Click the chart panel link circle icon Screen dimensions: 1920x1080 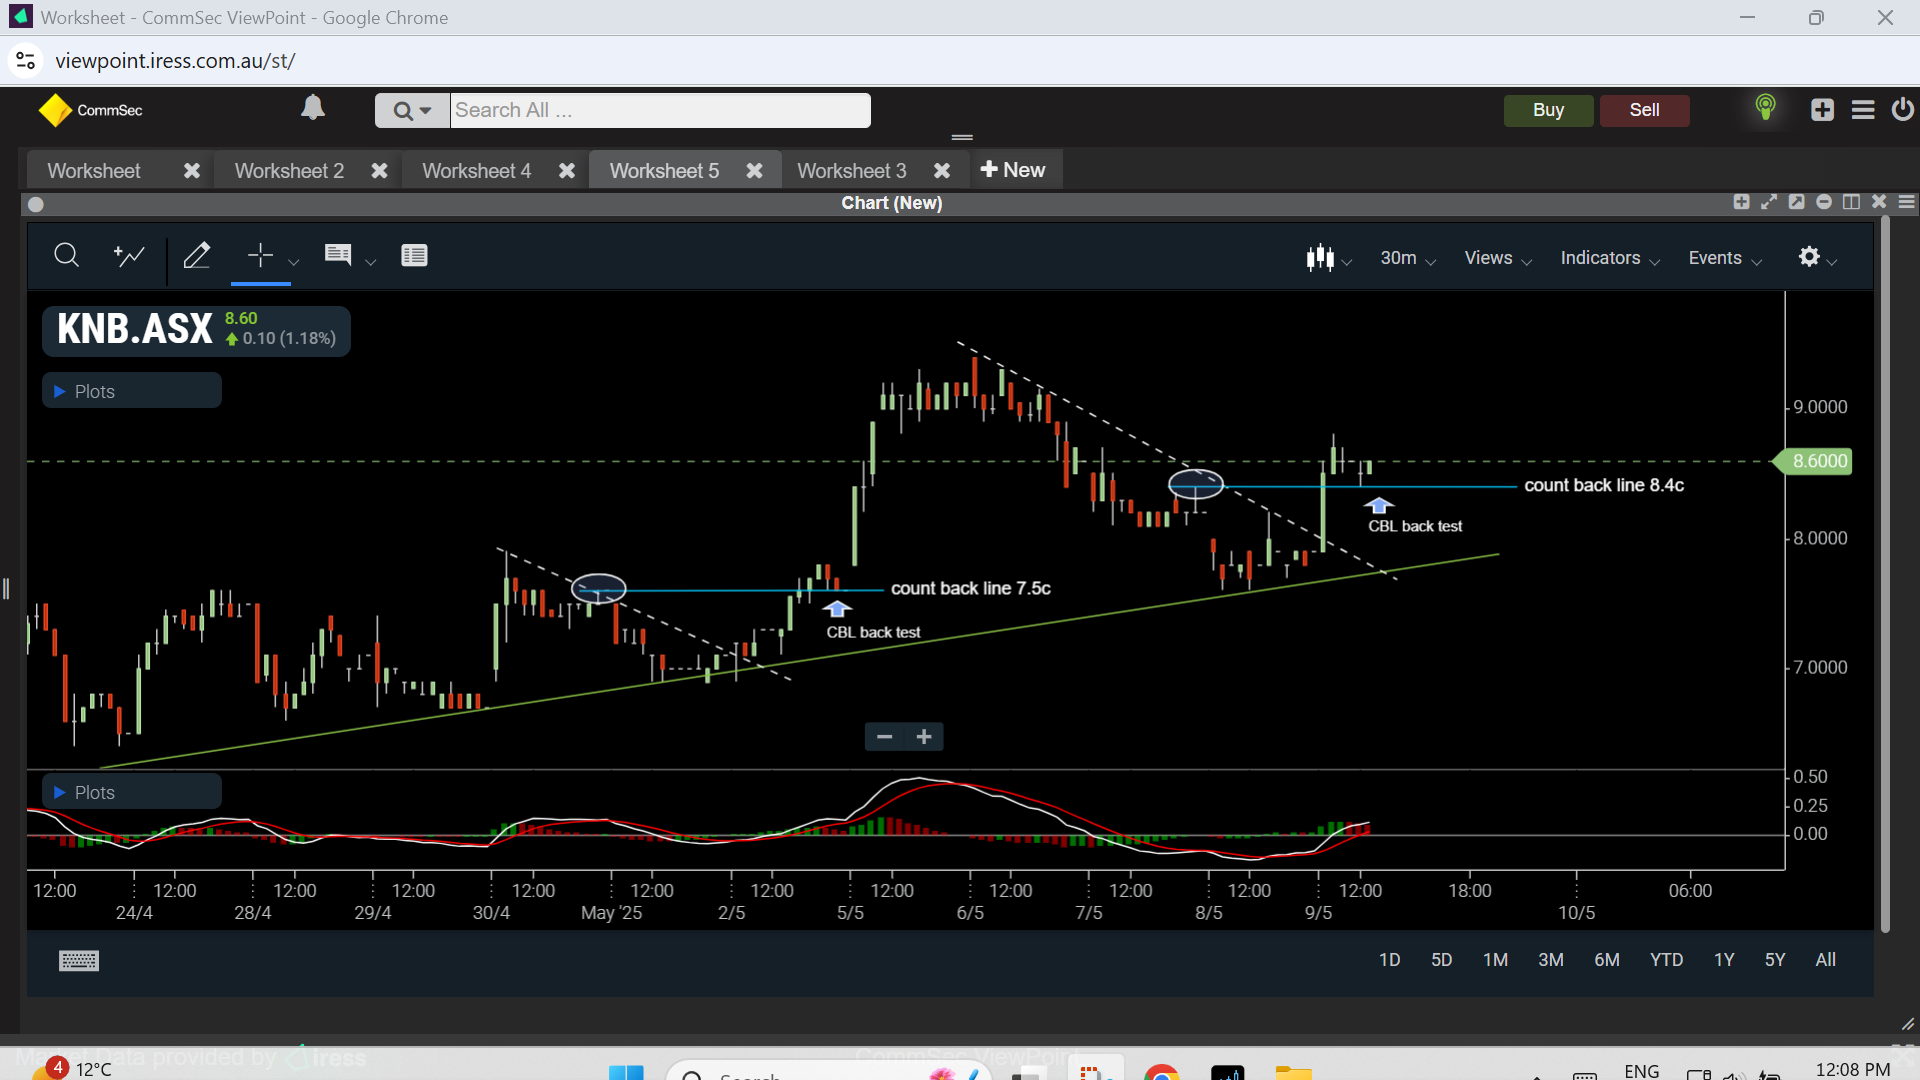pyautogui.click(x=36, y=204)
